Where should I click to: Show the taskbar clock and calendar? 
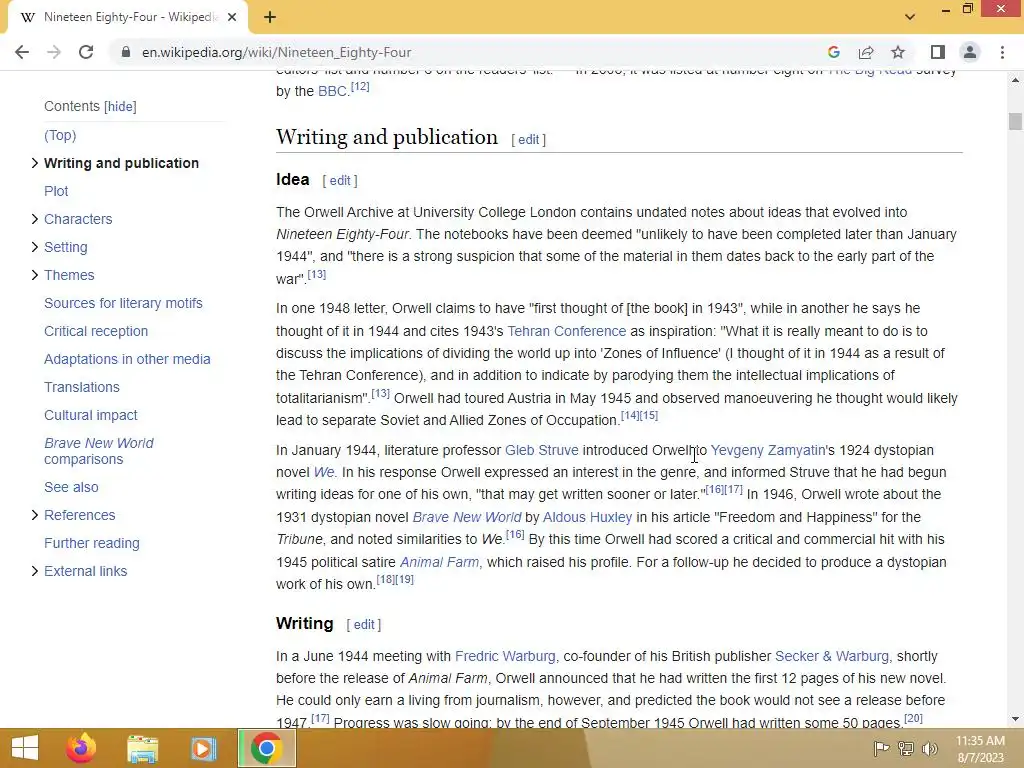[980, 749]
